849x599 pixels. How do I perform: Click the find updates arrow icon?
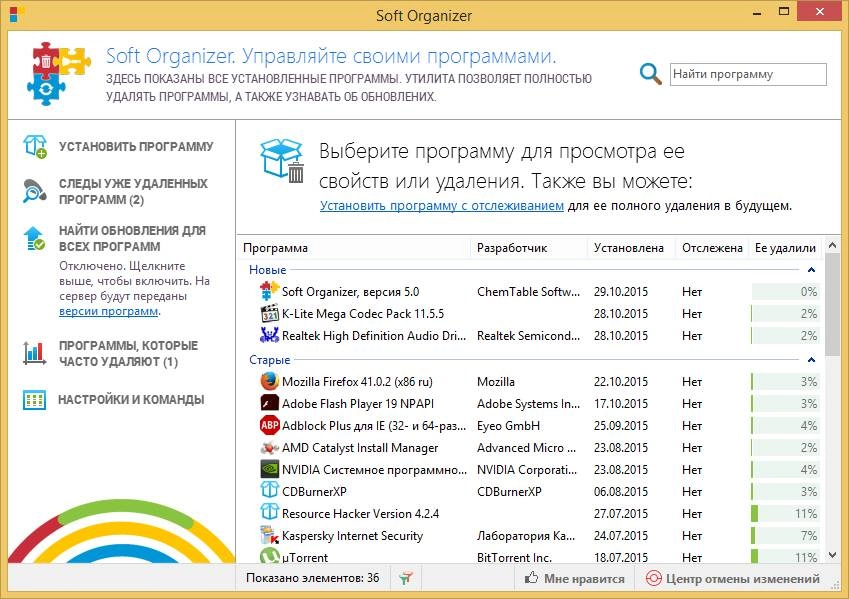pos(35,239)
